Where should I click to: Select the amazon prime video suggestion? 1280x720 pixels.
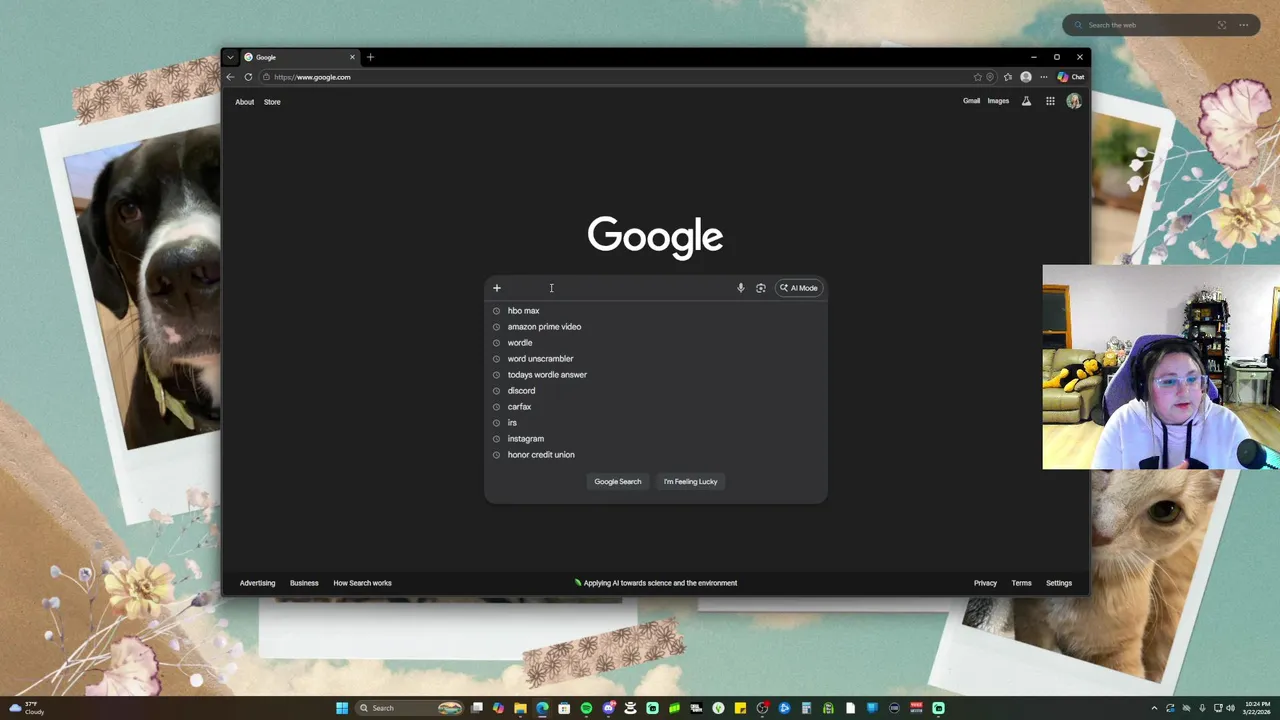click(656, 327)
